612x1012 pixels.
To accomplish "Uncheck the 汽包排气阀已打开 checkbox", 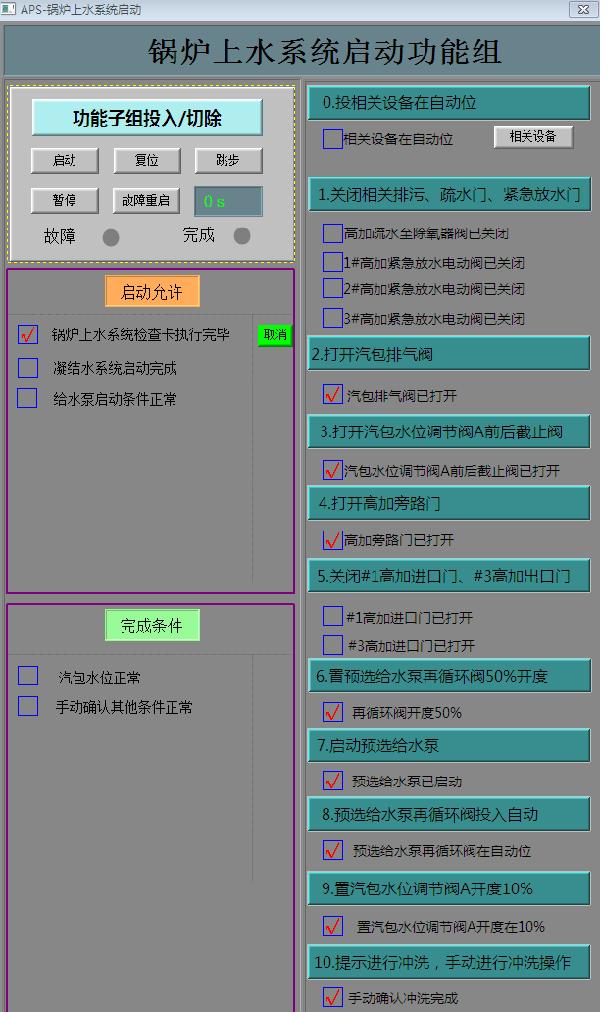I will tap(333, 395).
